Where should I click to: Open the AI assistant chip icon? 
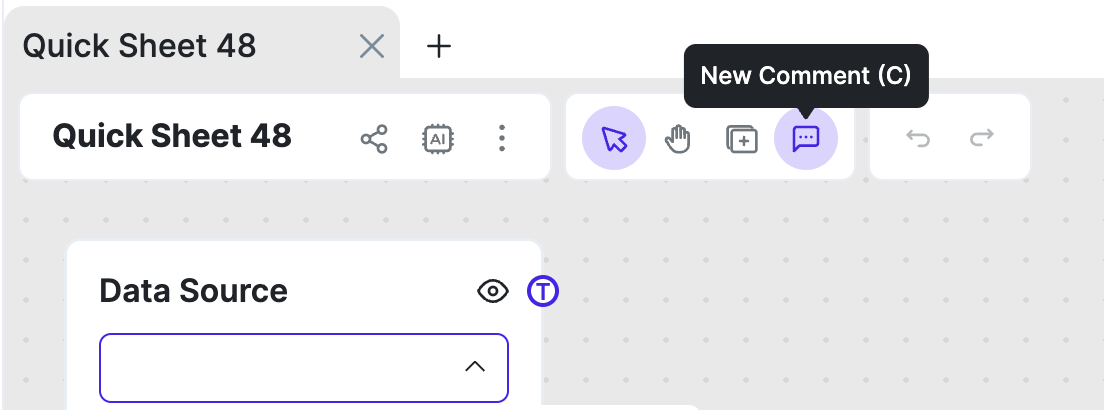pos(438,138)
